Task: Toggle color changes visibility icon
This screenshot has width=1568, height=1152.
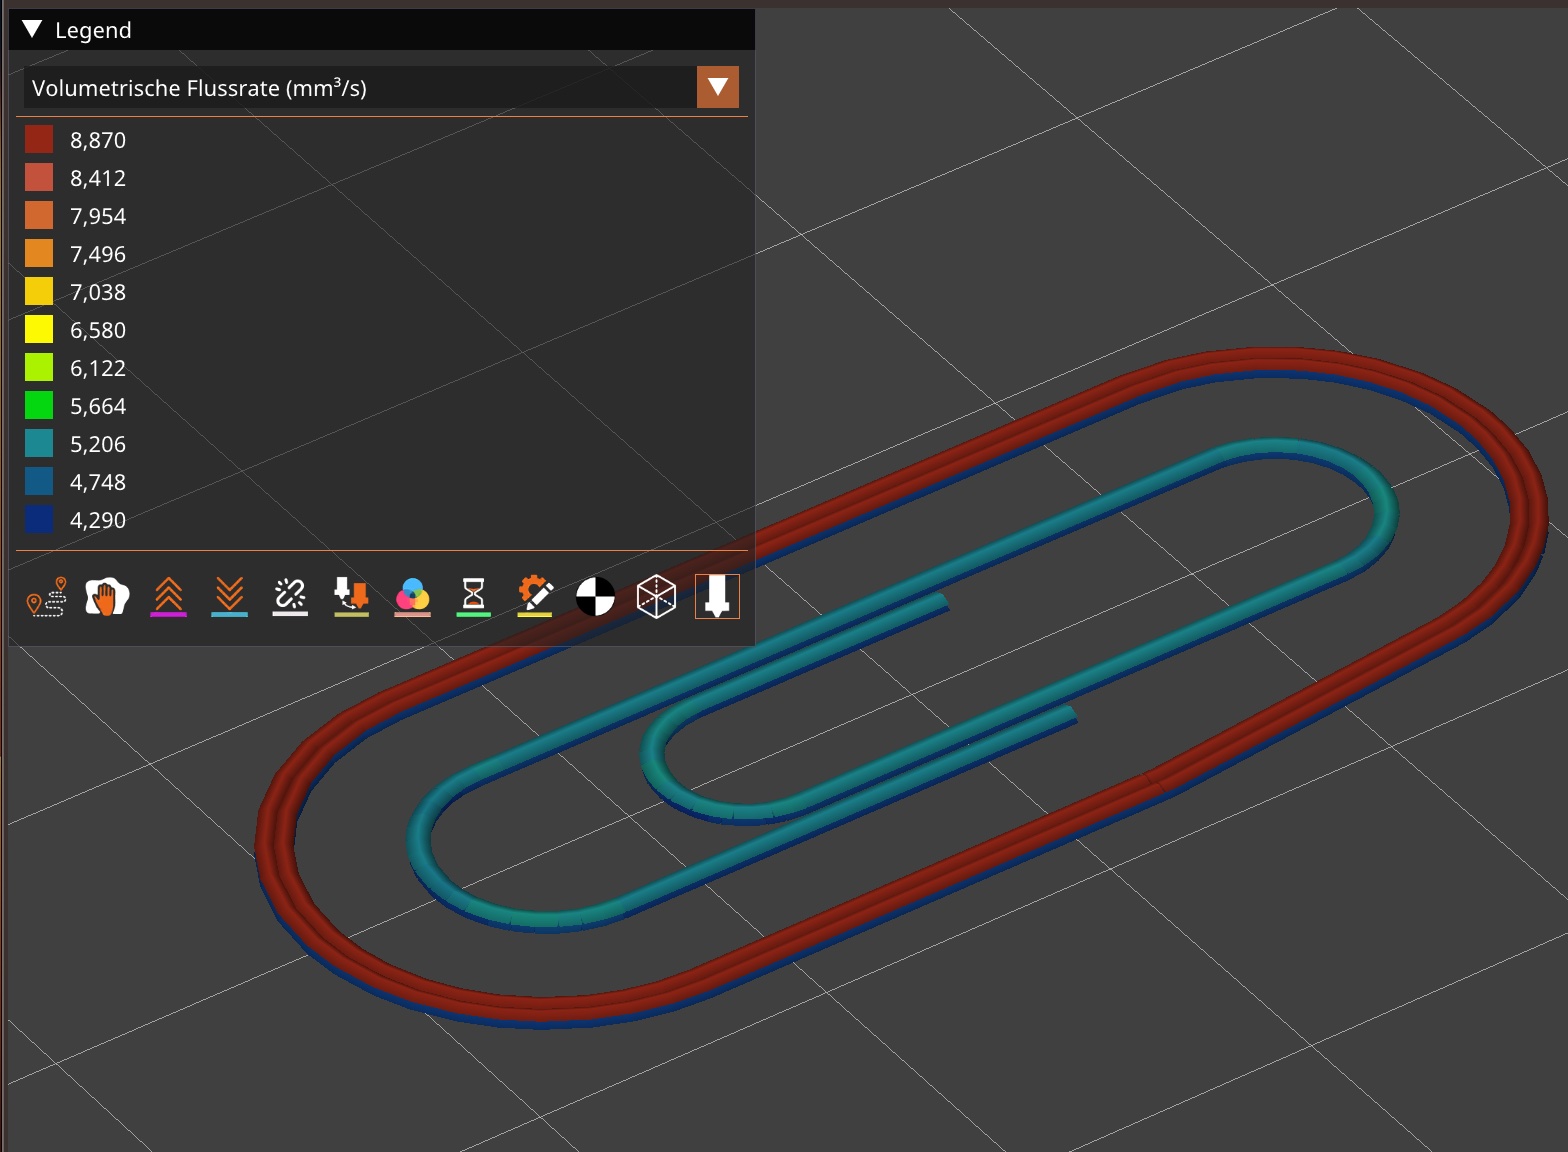Action: point(412,597)
